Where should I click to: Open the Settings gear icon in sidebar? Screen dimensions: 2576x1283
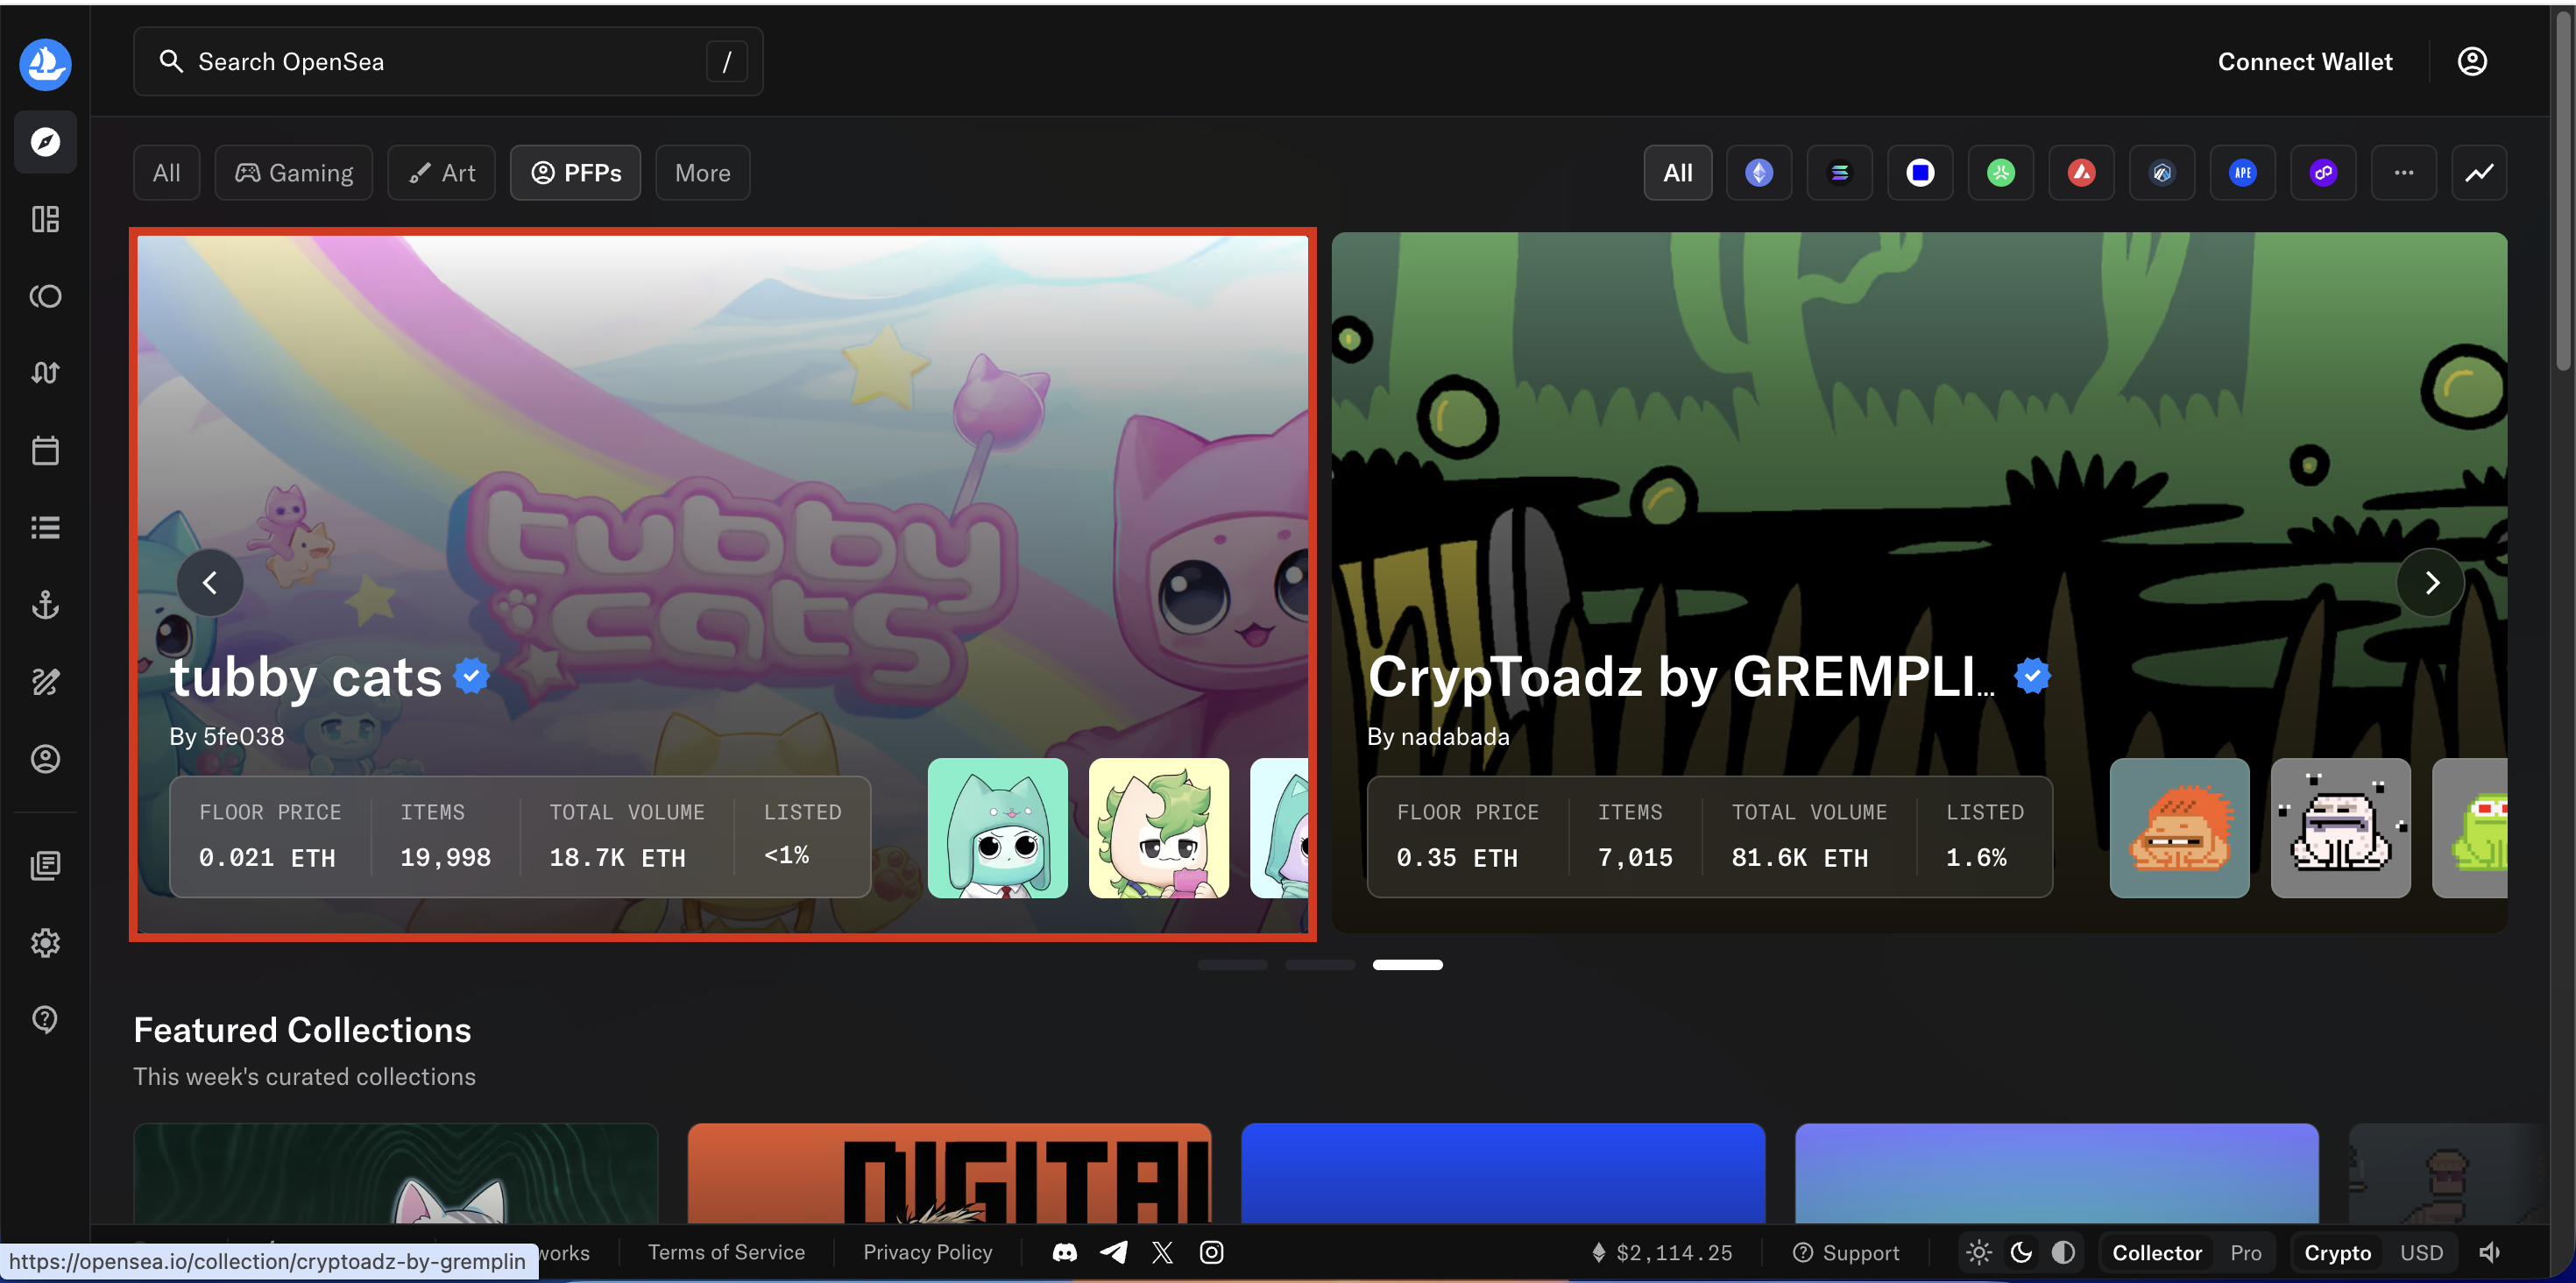pyautogui.click(x=45, y=942)
